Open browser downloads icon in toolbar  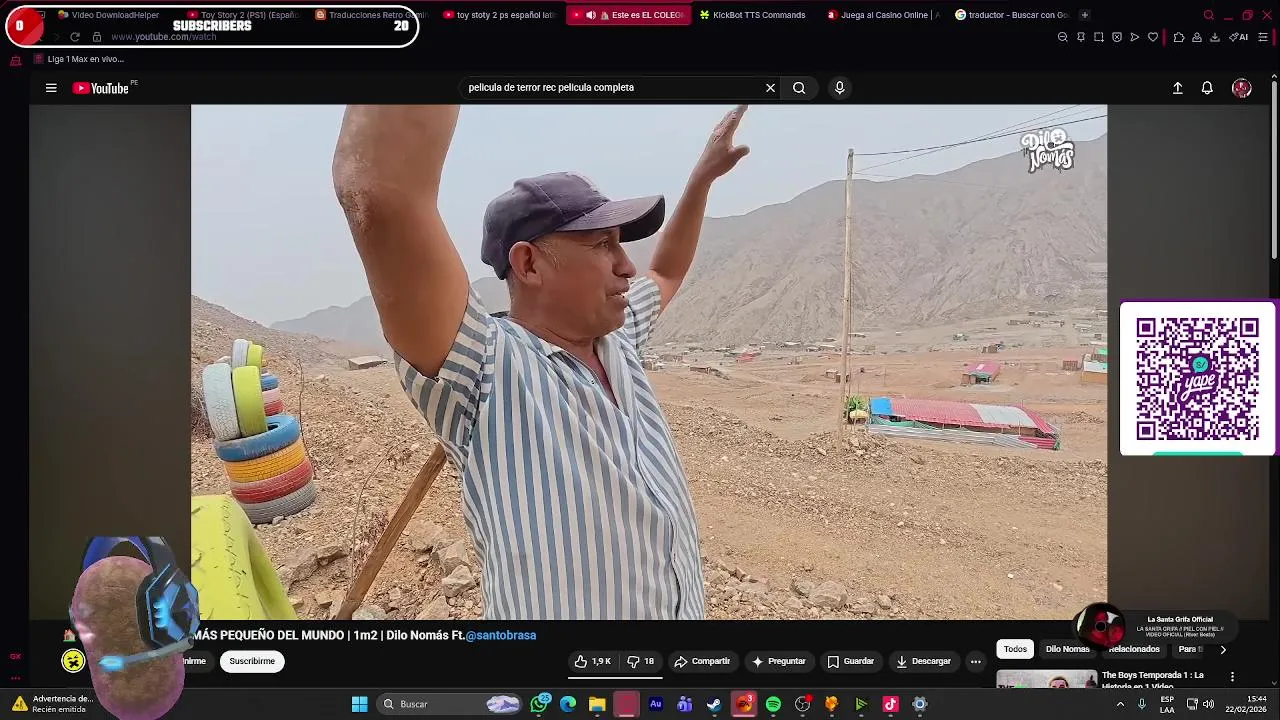click(1214, 37)
